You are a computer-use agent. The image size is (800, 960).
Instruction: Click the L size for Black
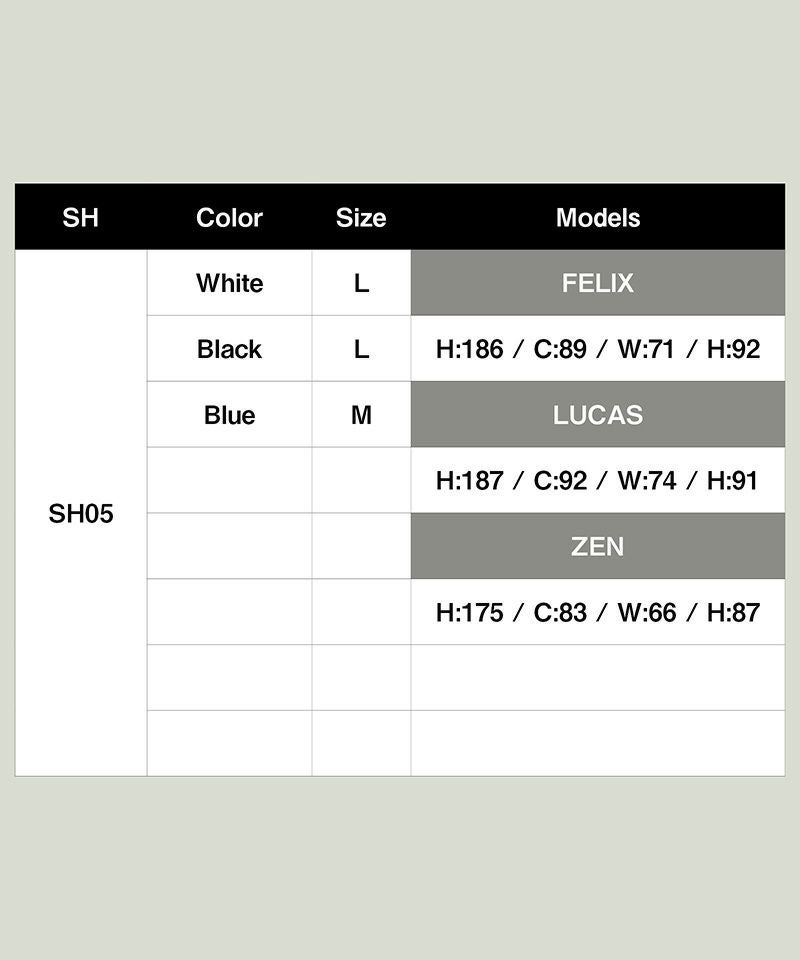pos(361,349)
